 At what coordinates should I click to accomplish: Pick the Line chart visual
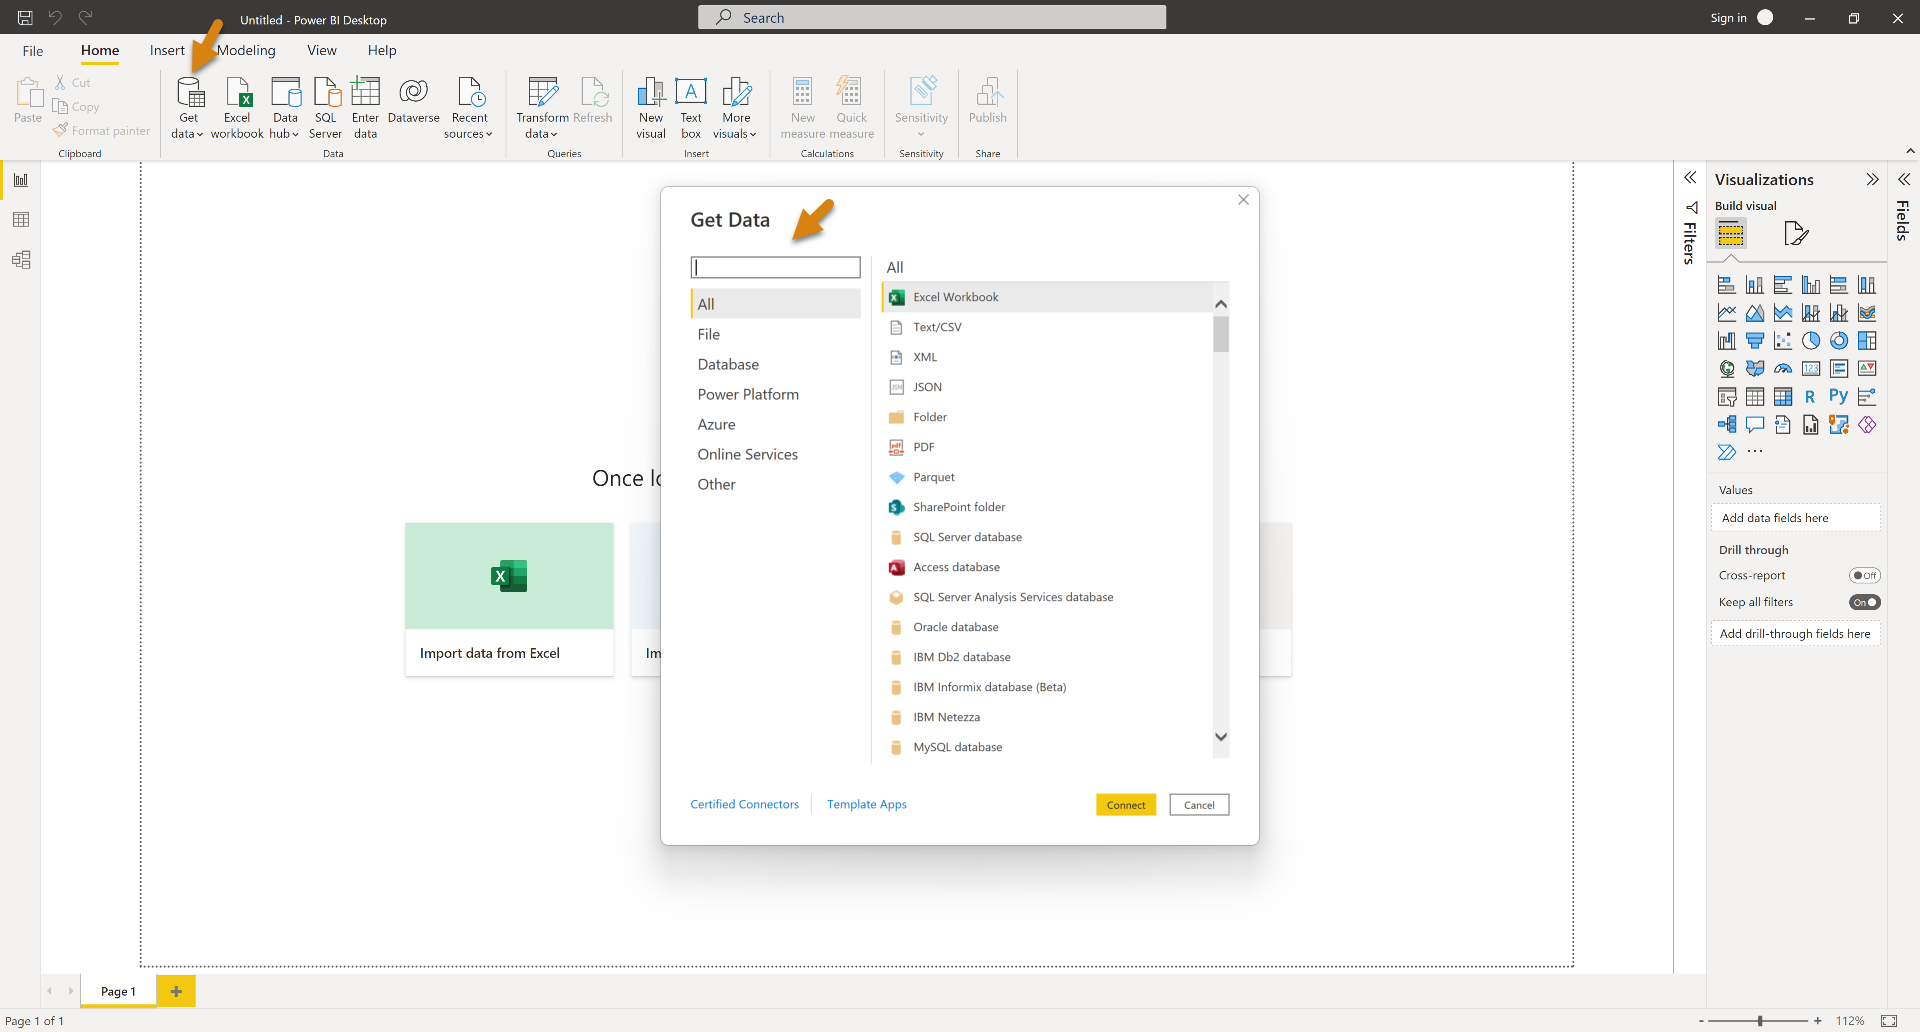pyautogui.click(x=1726, y=313)
